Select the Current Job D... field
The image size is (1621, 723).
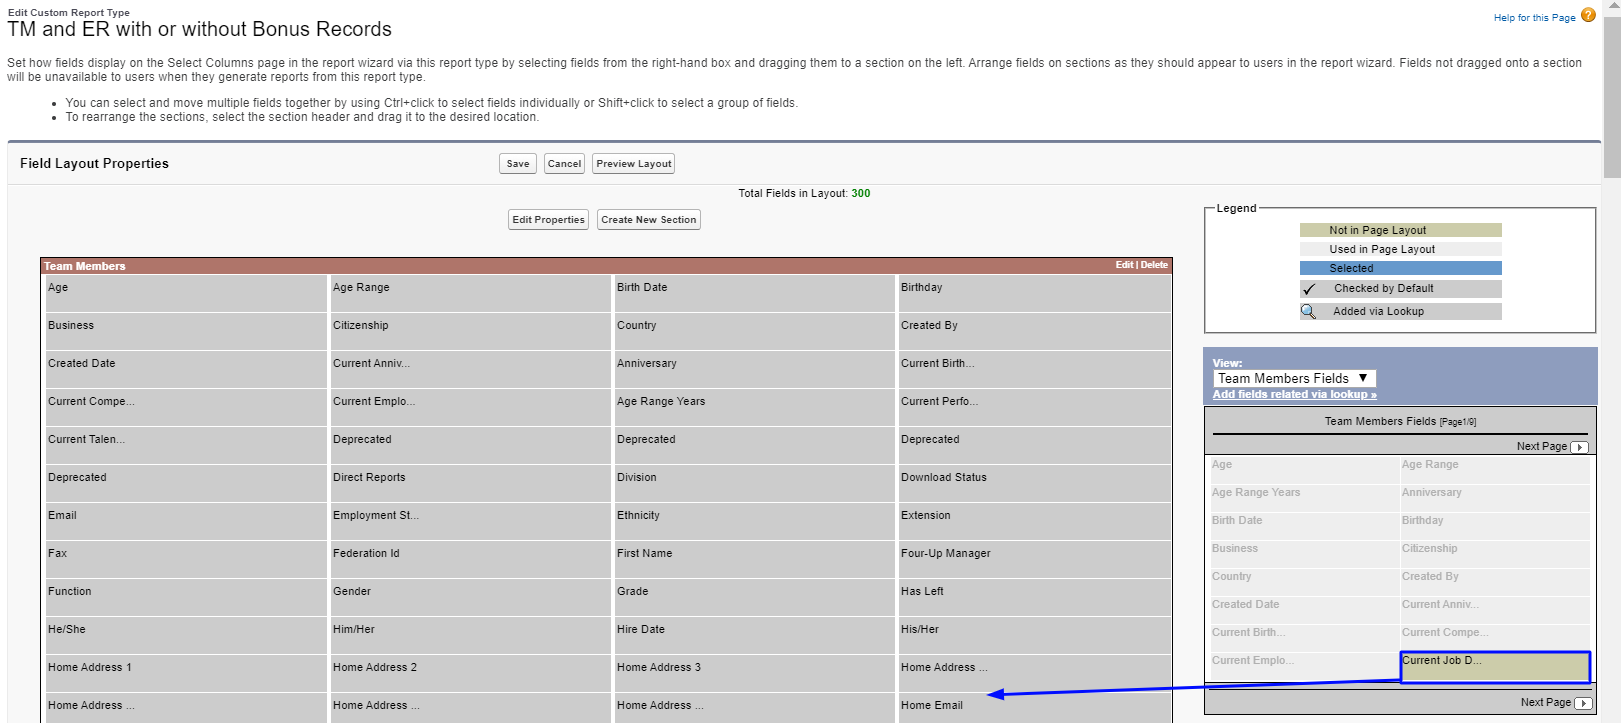coord(1494,666)
